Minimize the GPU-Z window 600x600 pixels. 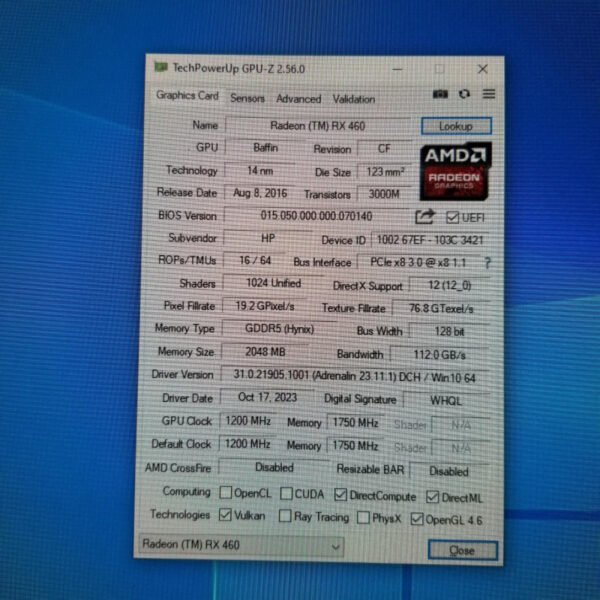pos(397,69)
